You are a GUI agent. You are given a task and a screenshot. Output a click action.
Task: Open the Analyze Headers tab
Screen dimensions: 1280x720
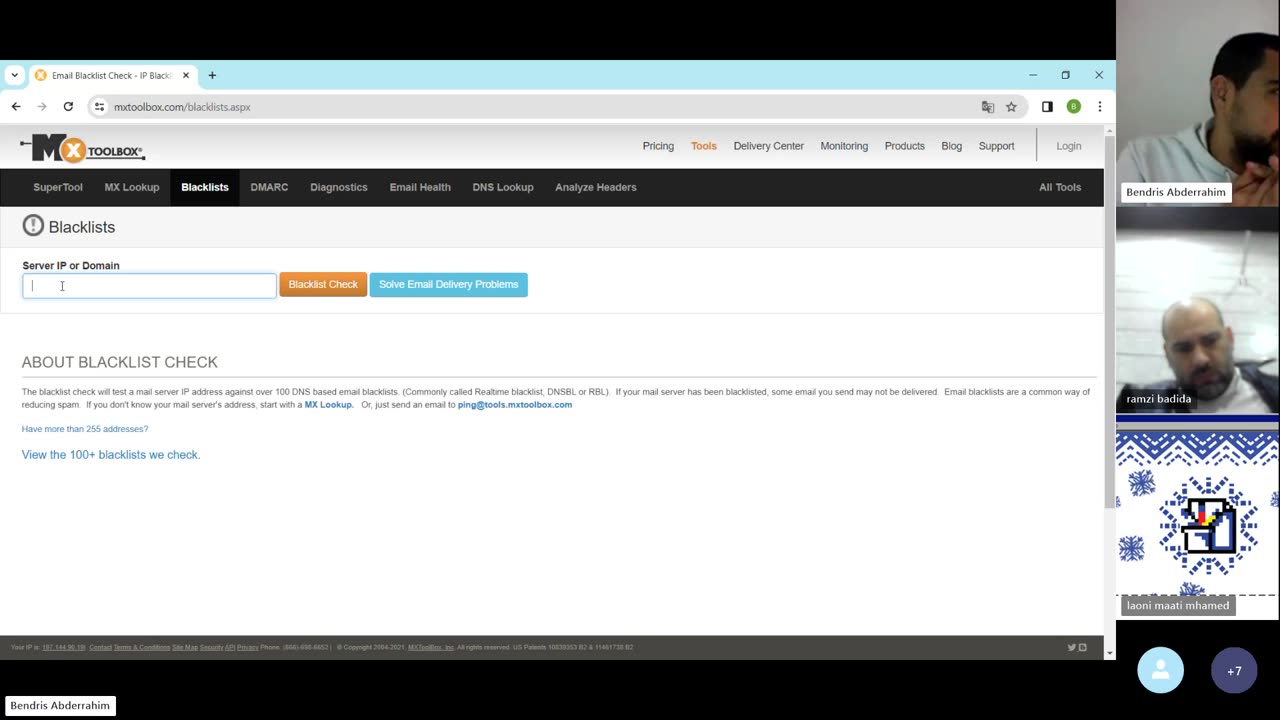pos(596,187)
